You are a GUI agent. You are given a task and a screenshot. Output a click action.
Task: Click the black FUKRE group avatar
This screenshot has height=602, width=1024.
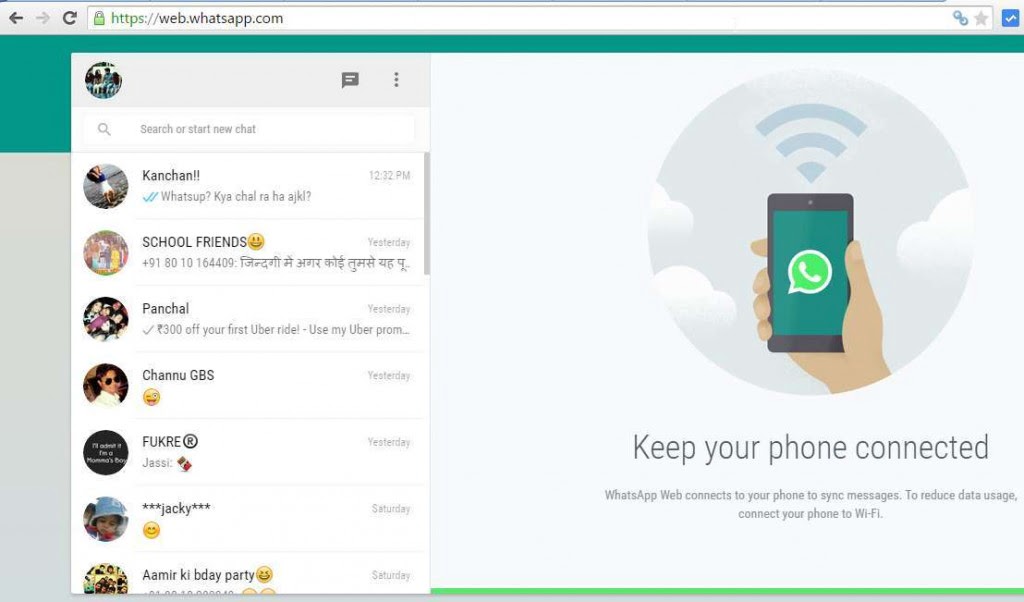pyautogui.click(x=106, y=452)
